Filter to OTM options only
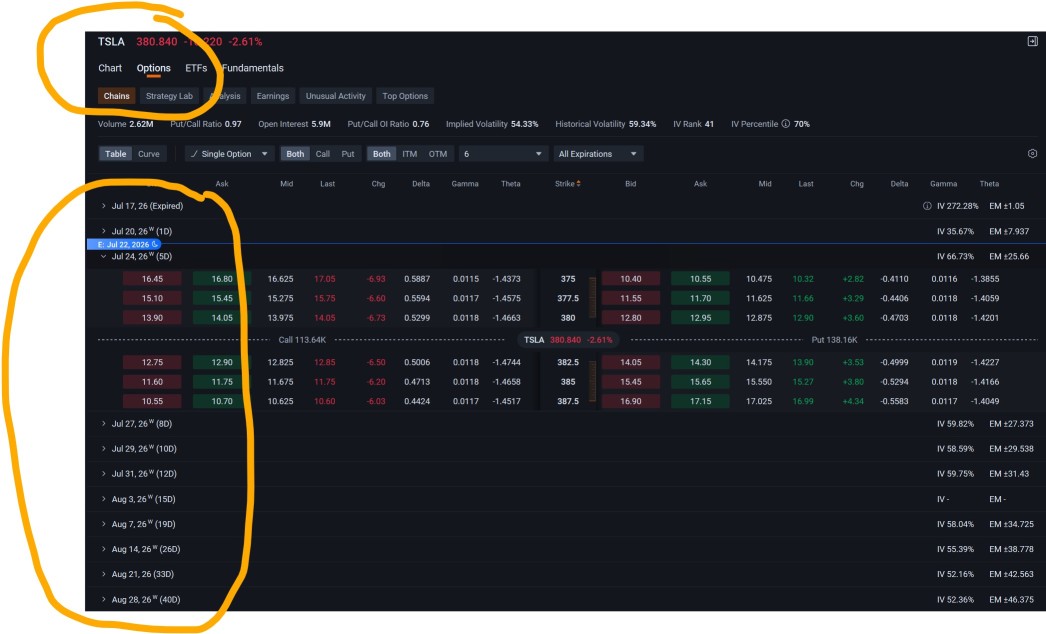This screenshot has height=634, width=1046. (438, 154)
